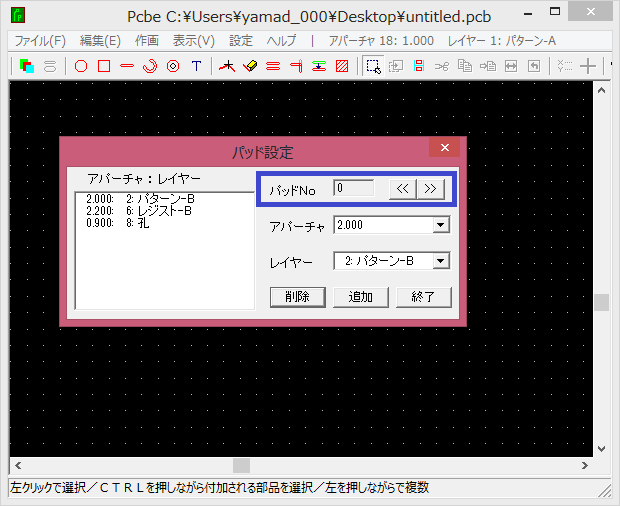Click the horizontal scrollbar thumb

coord(241,465)
